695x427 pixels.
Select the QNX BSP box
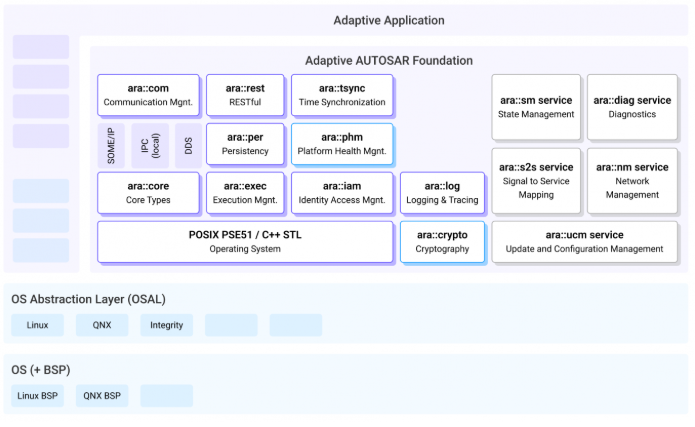(x=102, y=396)
